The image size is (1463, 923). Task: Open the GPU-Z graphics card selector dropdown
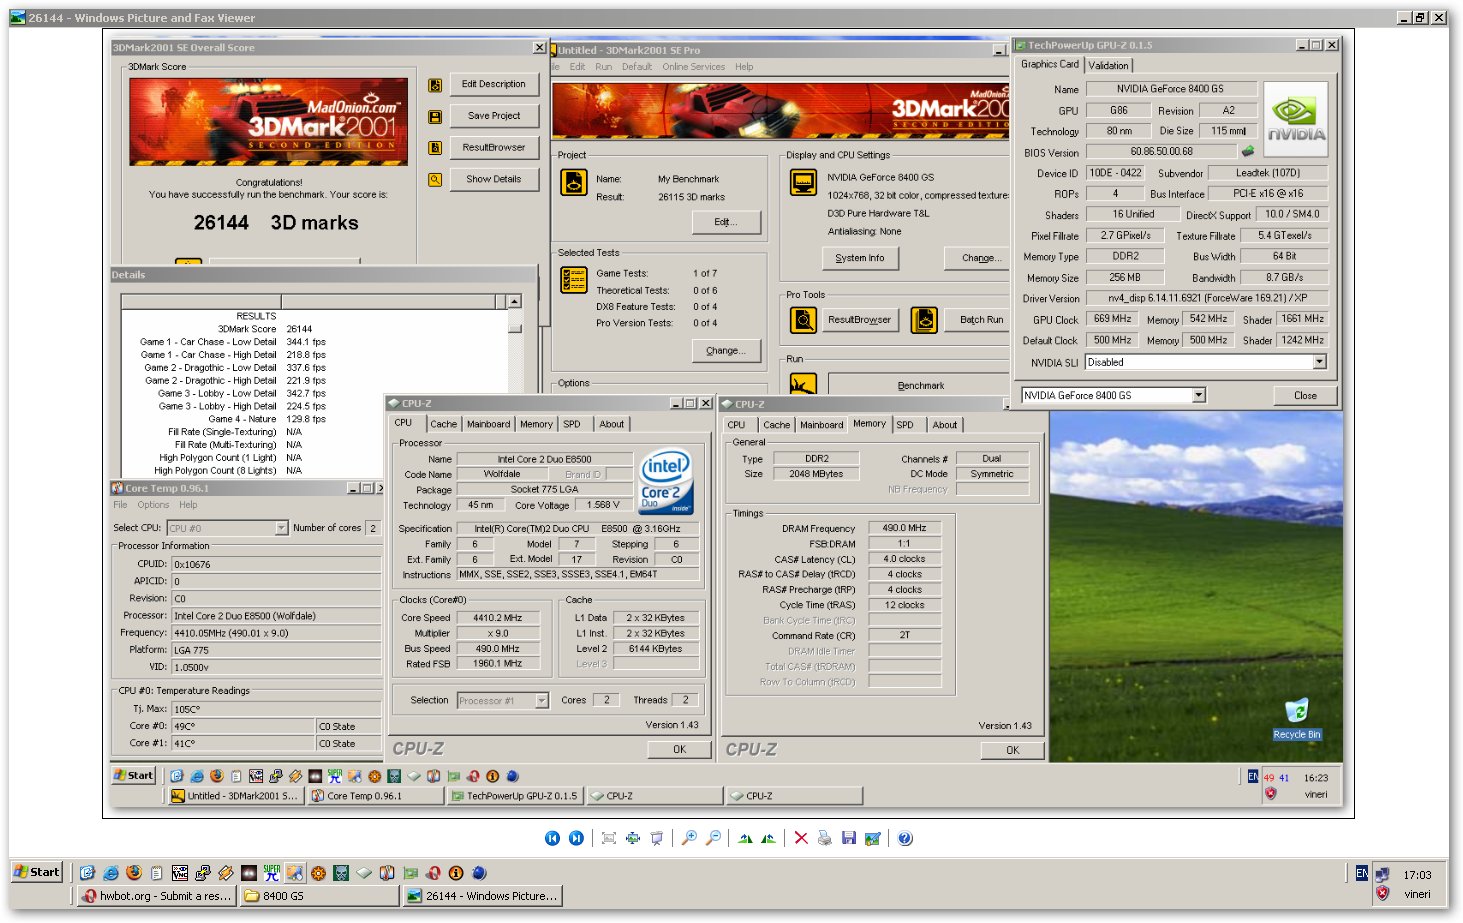pos(1198,395)
